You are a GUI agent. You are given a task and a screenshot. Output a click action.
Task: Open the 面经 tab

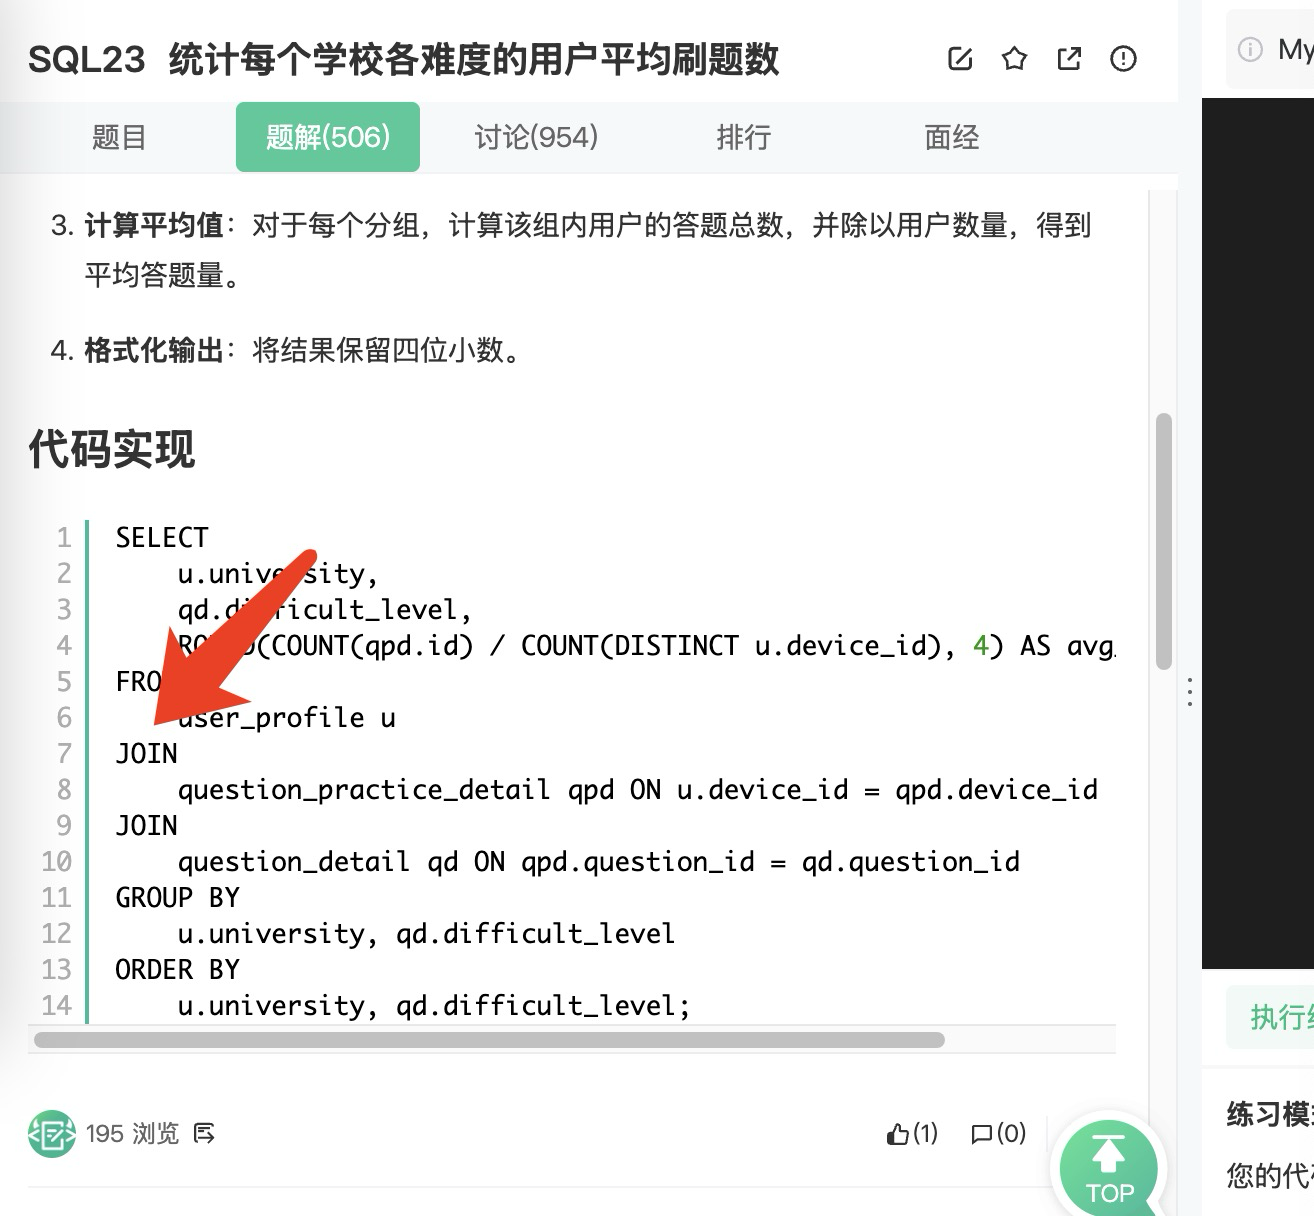click(x=952, y=137)
